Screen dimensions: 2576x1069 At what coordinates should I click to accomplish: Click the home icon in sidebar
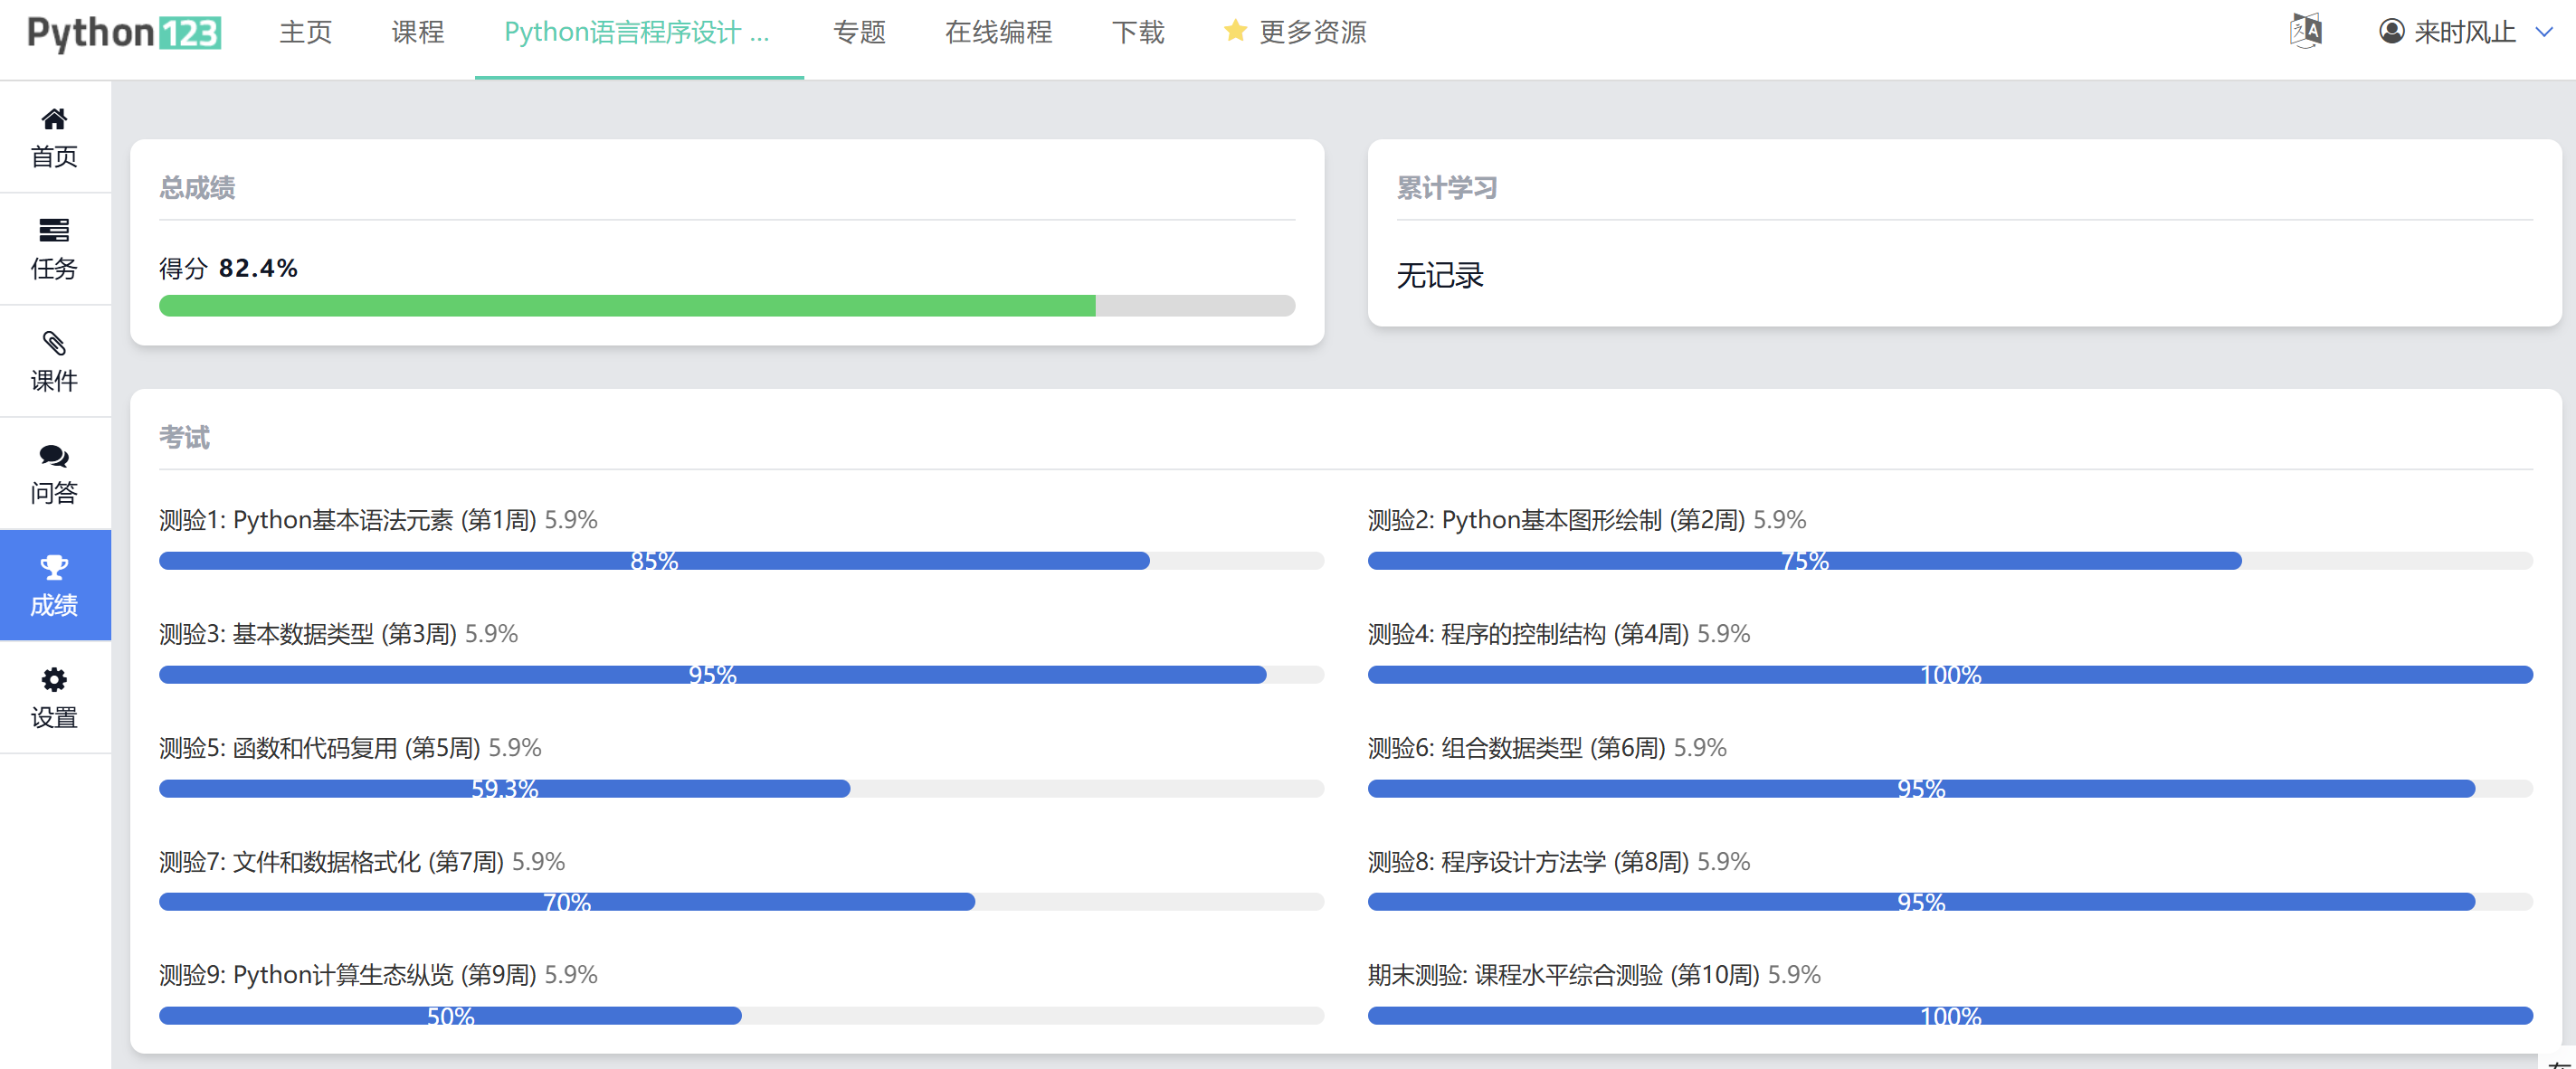54,119
